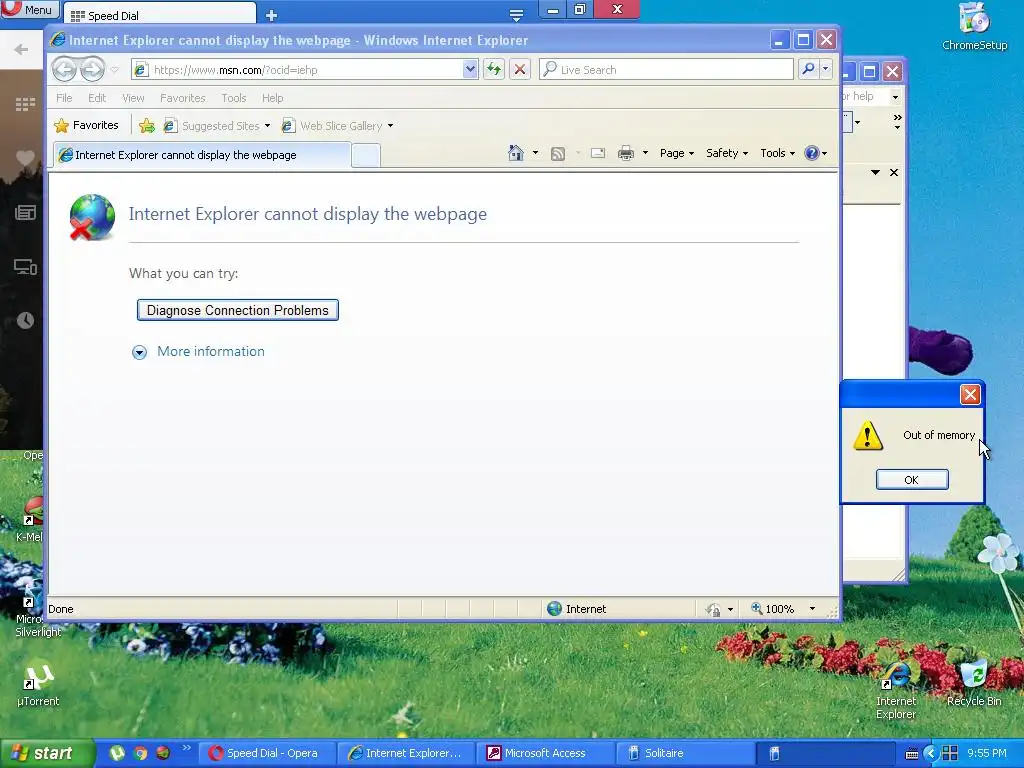Image resolution: width=1024 pixels, height=768 pixels.
Task: Open the Page command bar menu
Action: (x=677, y=153)
